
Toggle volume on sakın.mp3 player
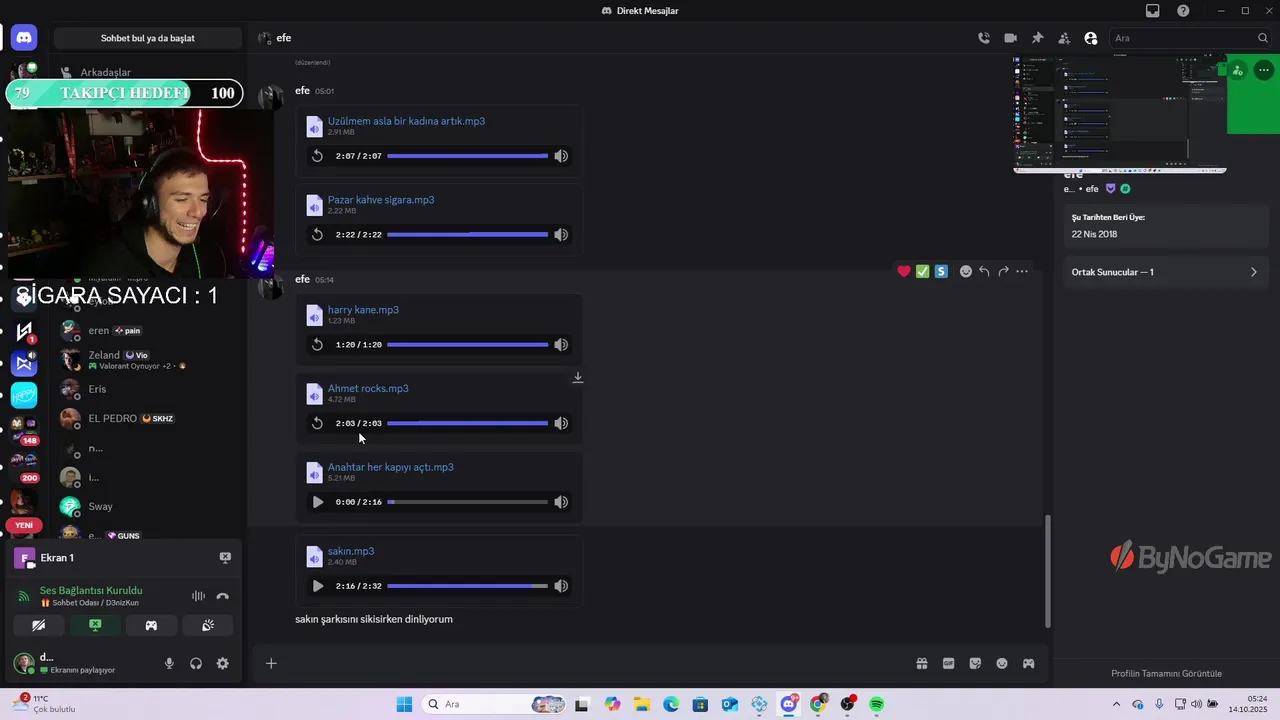click(x=561, y=586)
